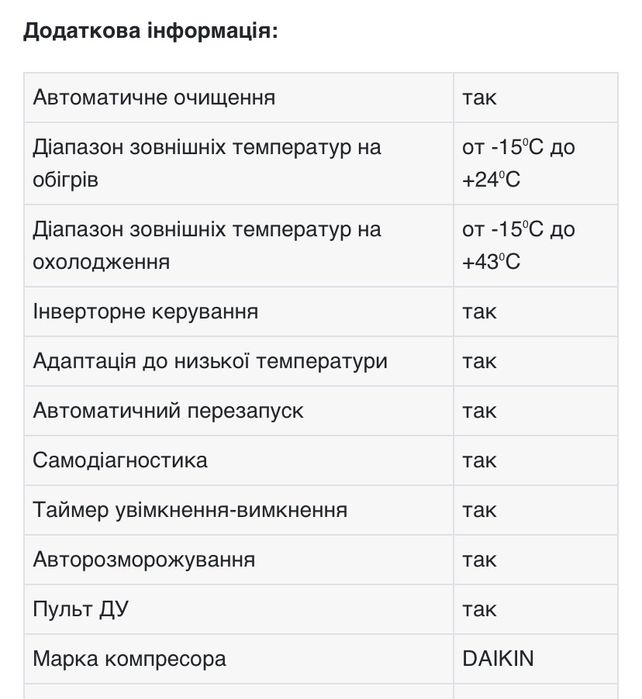642x699 pixels.
Task: Select the "Адаптація до низької температури" label
Action: (210, 361)
